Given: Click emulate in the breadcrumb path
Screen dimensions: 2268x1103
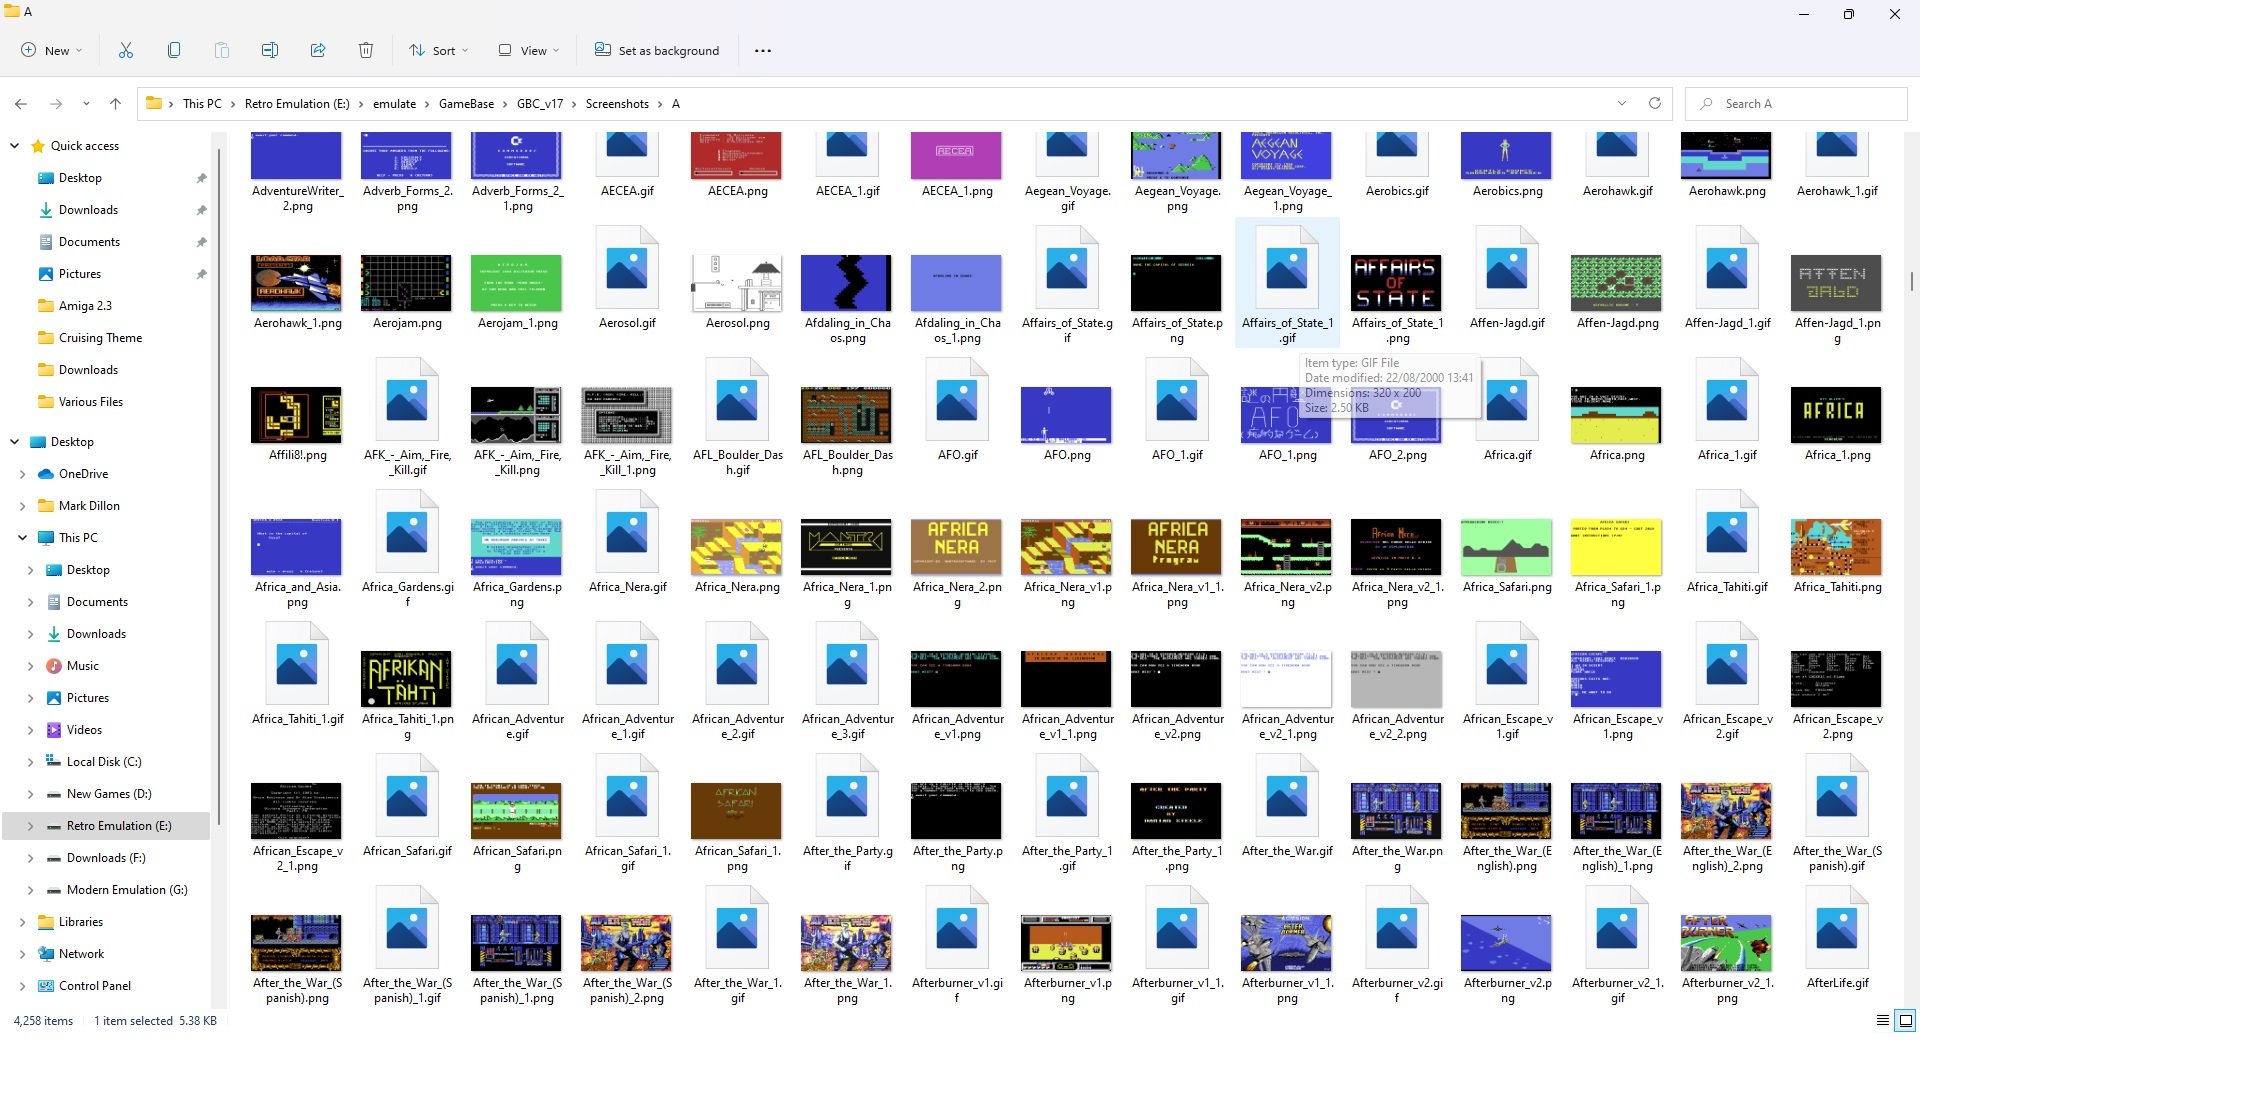Looking at the screenshot, I should [394, 104].
